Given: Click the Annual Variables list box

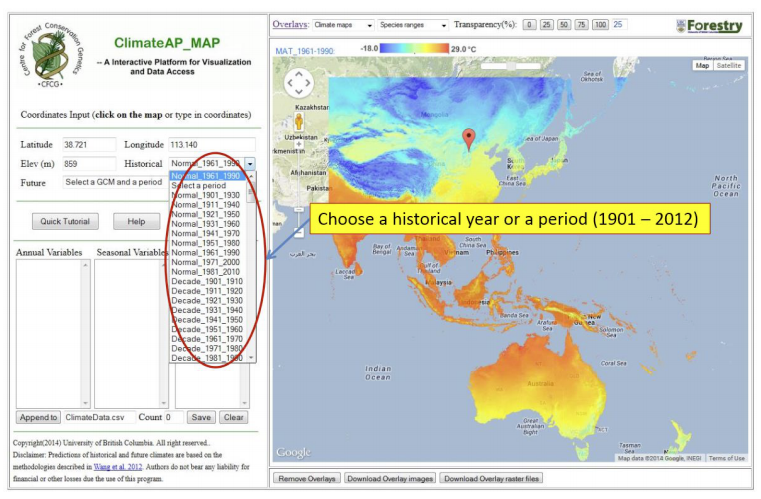Looking at the screenshot, I should click(x=53, y=334).
